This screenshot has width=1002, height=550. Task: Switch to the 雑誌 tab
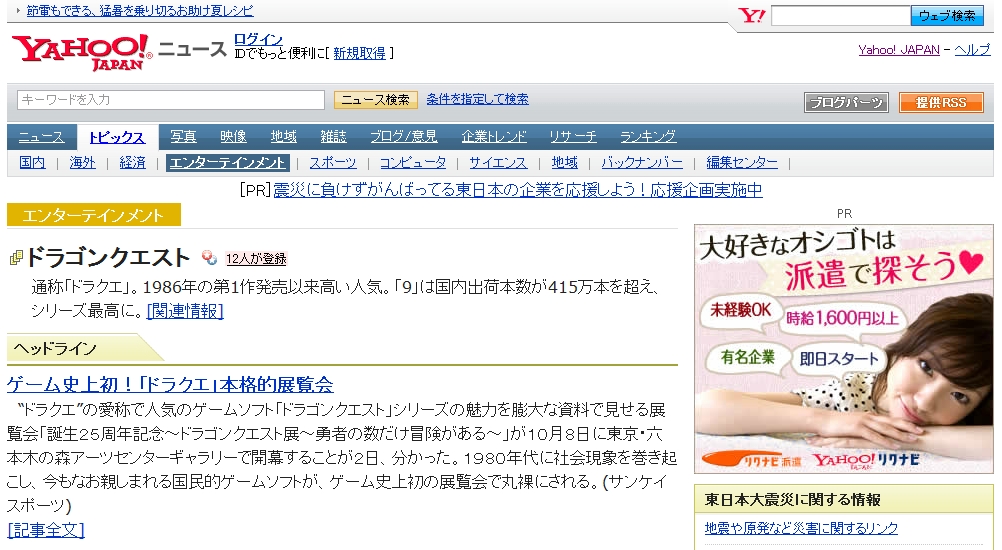coord(333,137)
